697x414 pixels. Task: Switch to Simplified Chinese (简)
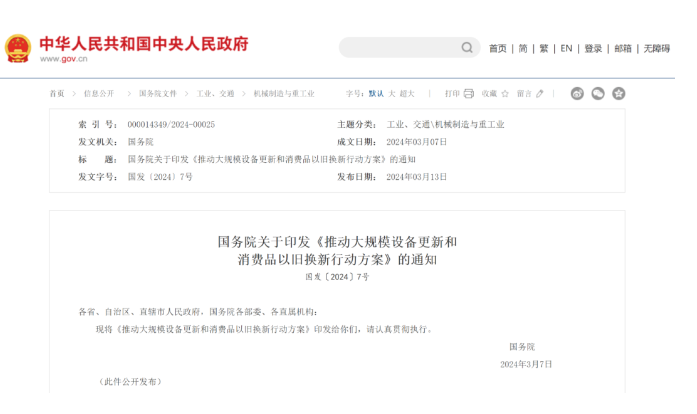pyautogui.click(x=522, y=48)
